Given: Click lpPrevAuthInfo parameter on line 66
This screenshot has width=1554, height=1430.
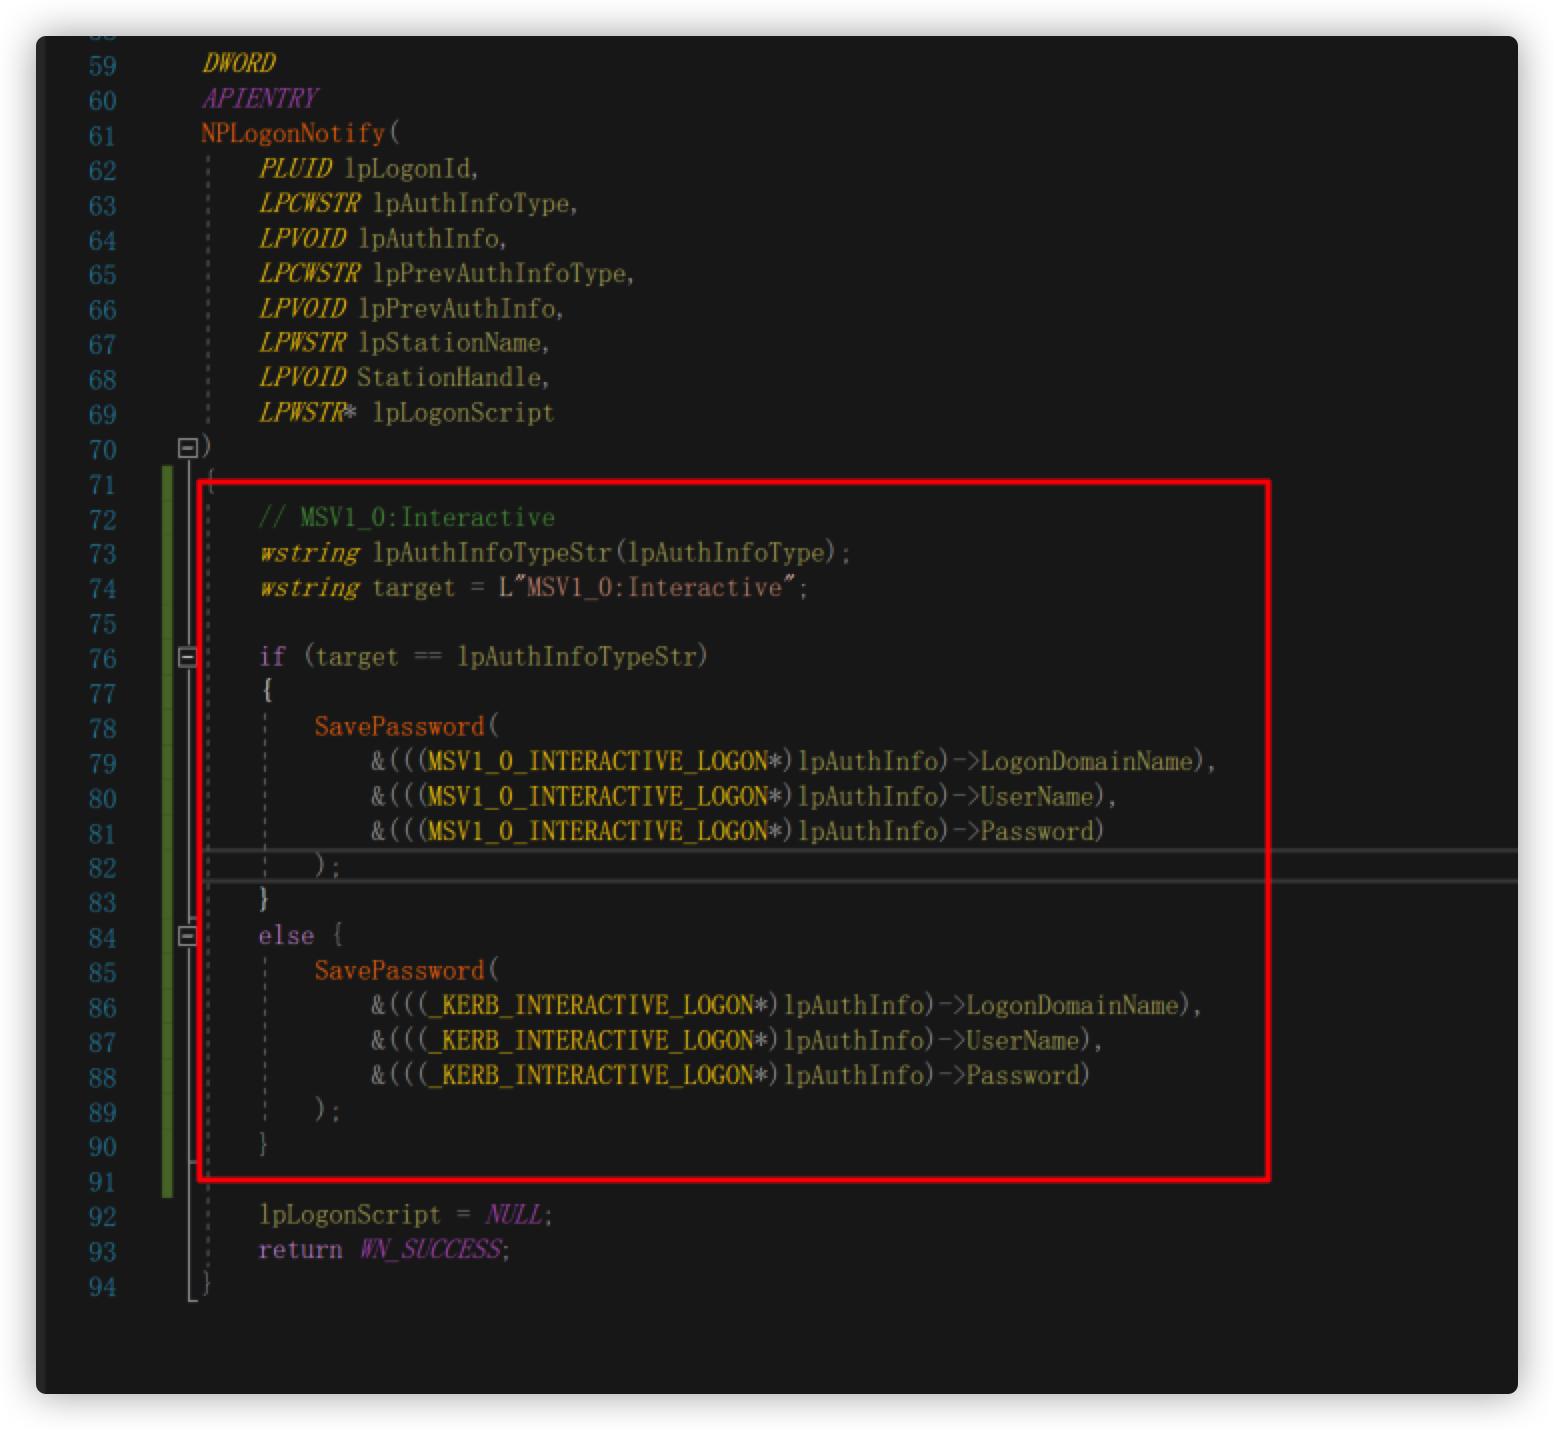Looking at the screenshot, I should click(457, 308).
